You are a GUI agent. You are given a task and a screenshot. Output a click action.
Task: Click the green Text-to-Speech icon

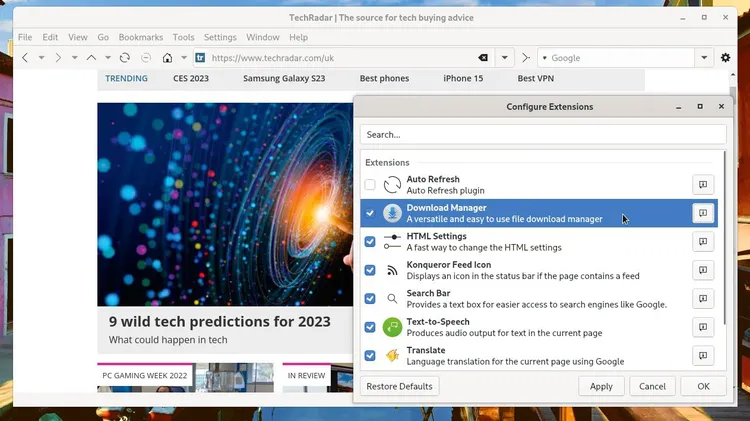coord(392,327)
